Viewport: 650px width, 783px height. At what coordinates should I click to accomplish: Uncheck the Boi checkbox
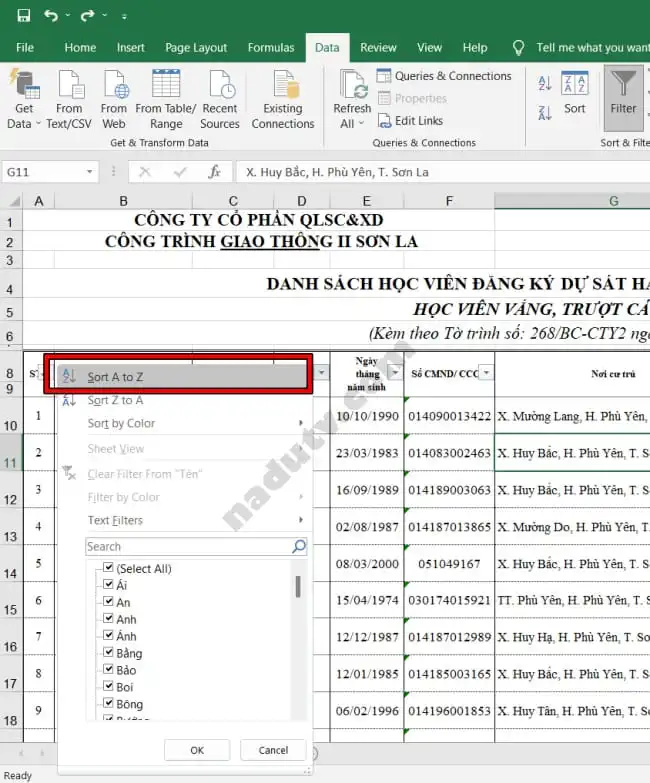108,686
